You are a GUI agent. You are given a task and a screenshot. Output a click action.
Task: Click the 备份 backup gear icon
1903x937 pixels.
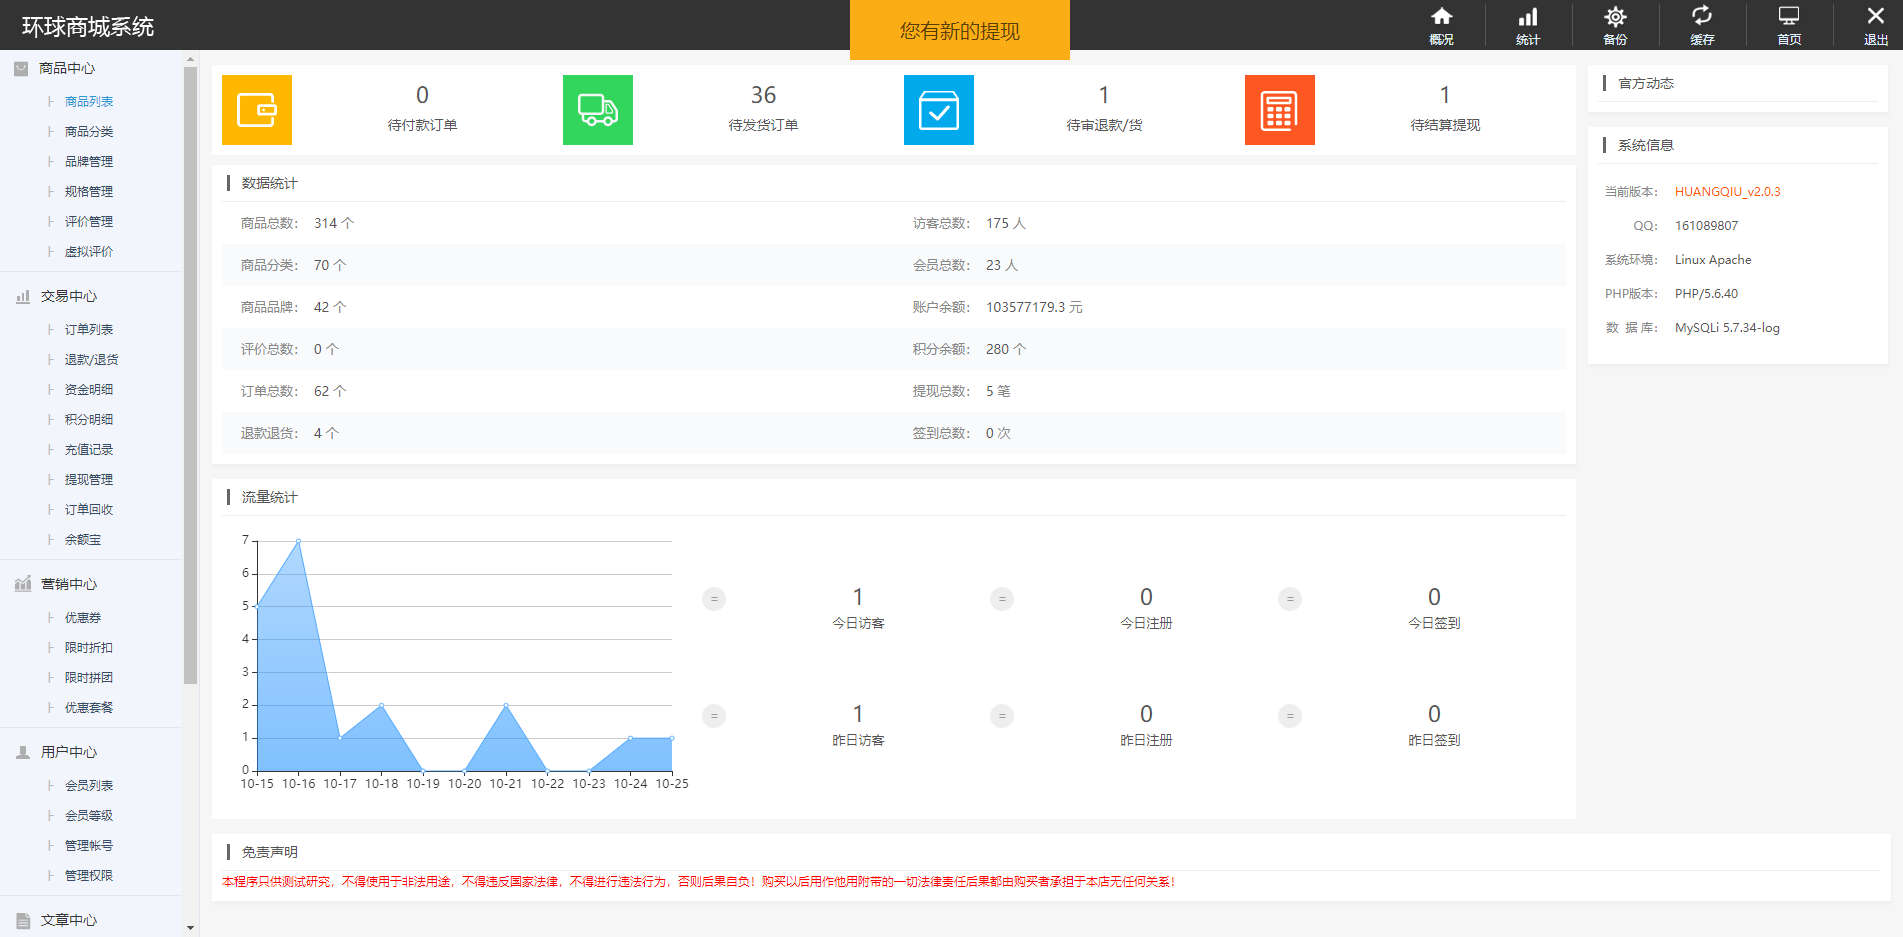[1615, 17]
